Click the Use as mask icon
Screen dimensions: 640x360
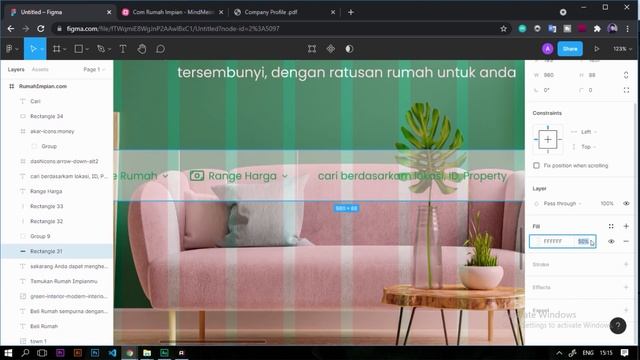(x=349, y=49)
